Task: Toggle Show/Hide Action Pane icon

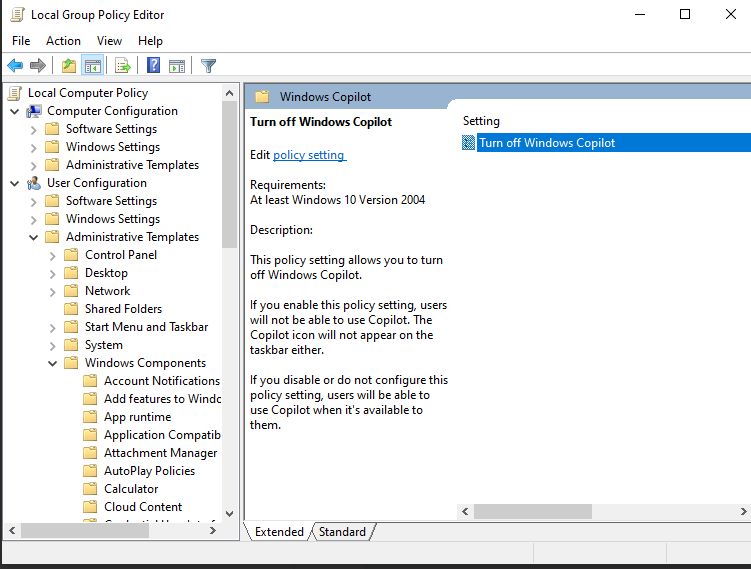Action: click(x=177, y=65)
